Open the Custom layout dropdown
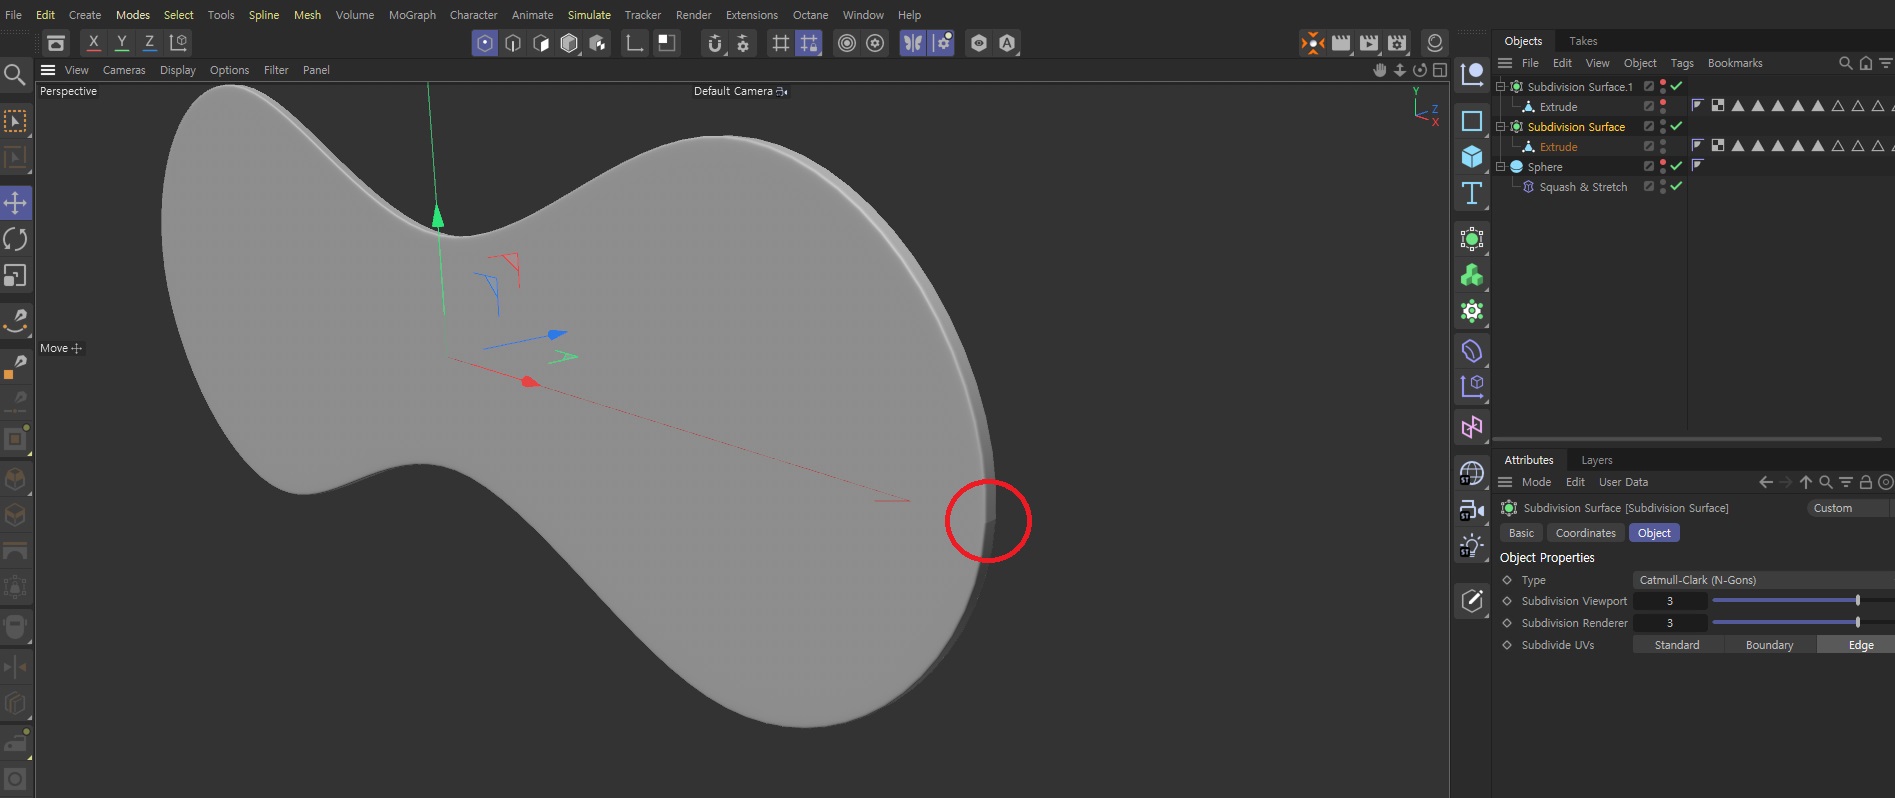Viewport: 1895px width, 798px height. click(x=1848, y=508)
